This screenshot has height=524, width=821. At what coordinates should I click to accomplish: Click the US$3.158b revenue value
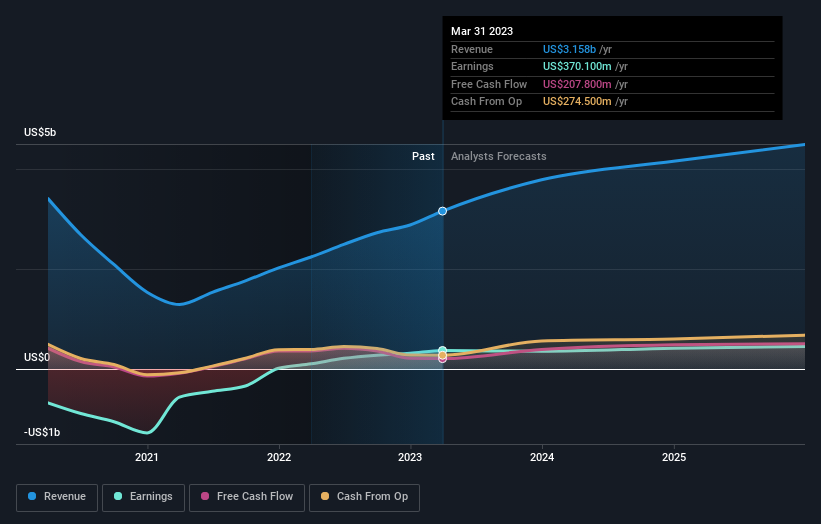[x=569, y=49]
